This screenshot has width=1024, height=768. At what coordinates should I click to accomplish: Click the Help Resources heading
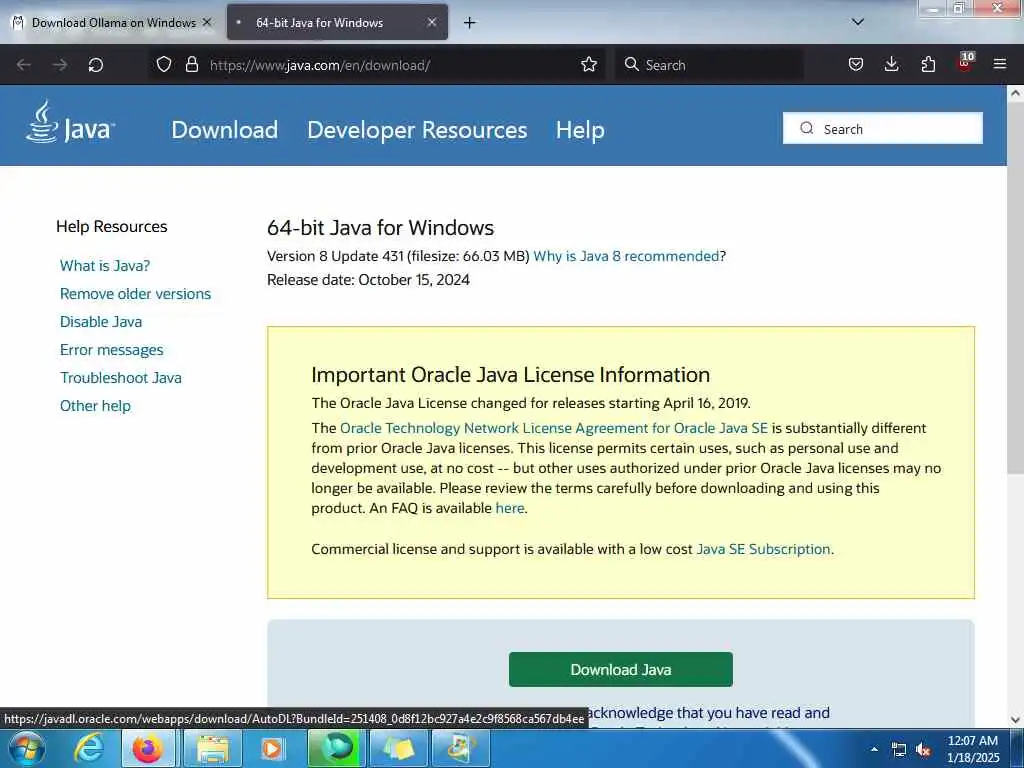pos(112,227)
